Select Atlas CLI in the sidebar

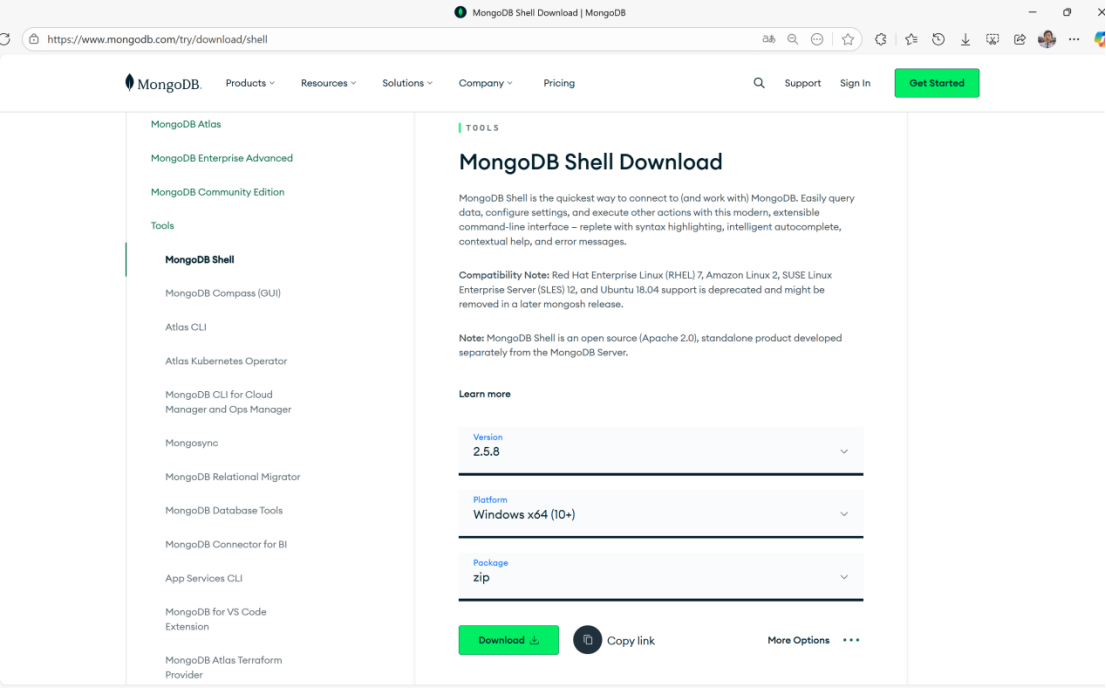pyautogui.click(x=186, y=327)
